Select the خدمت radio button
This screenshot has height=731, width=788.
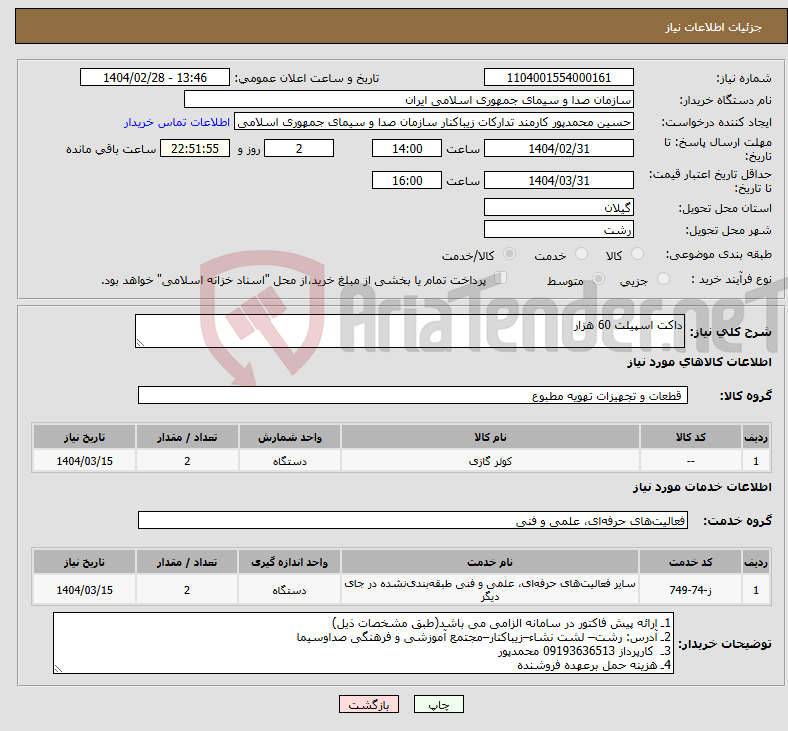click(x=581, y=254)
